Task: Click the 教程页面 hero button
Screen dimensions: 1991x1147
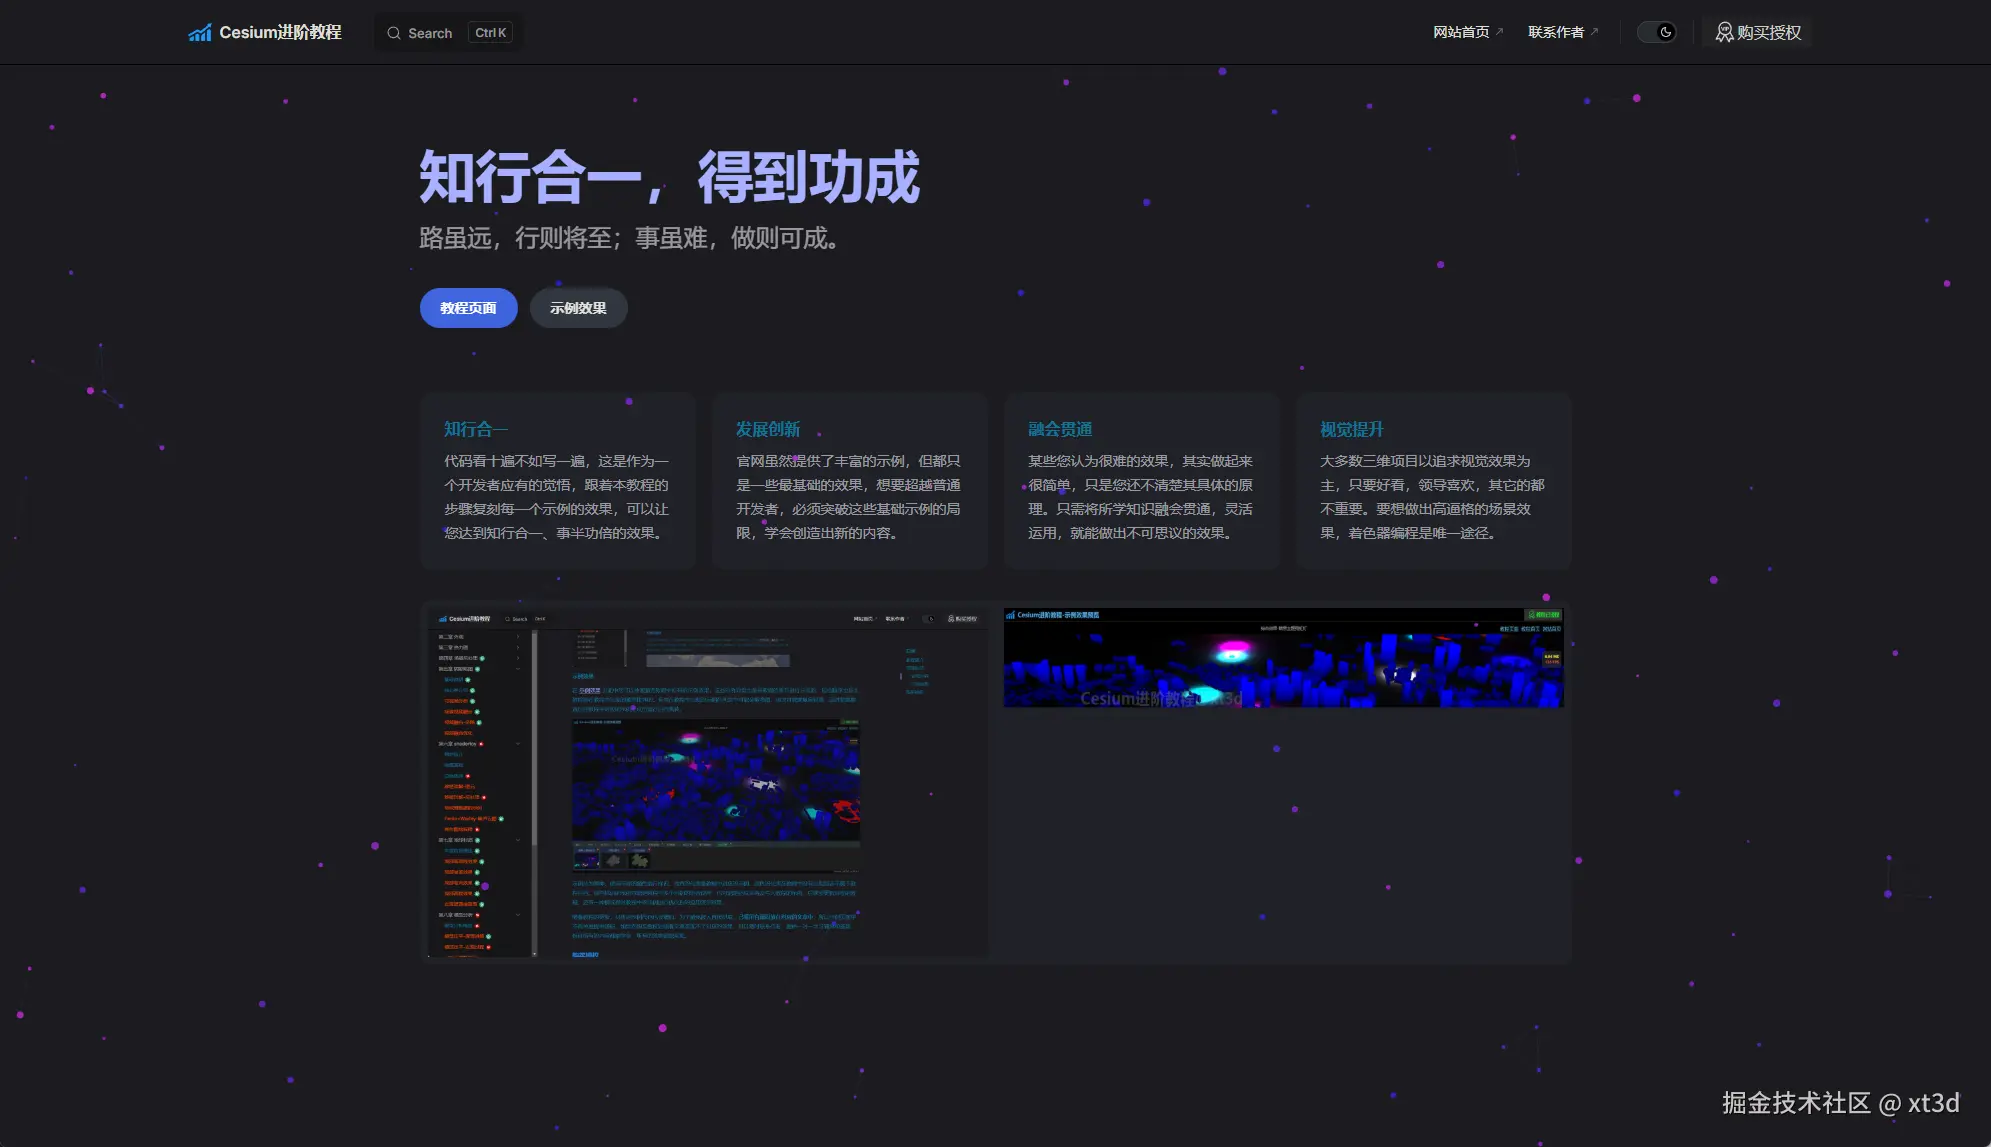Action: [x=467, y=308]
